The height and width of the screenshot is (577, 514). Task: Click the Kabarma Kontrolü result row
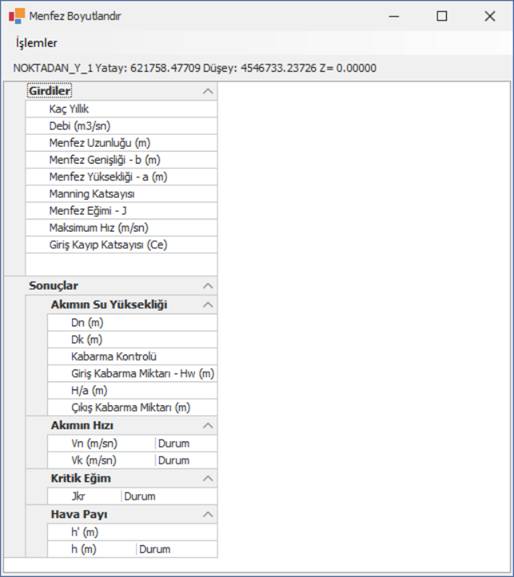pos(132,357)
